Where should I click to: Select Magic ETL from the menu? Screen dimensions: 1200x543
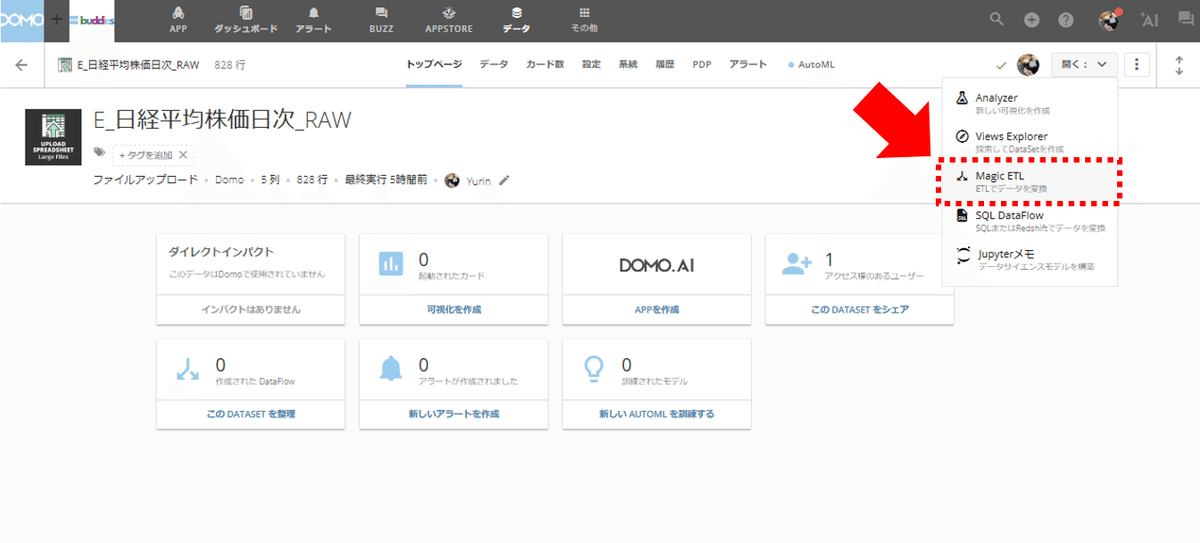tap(1030, 181)
